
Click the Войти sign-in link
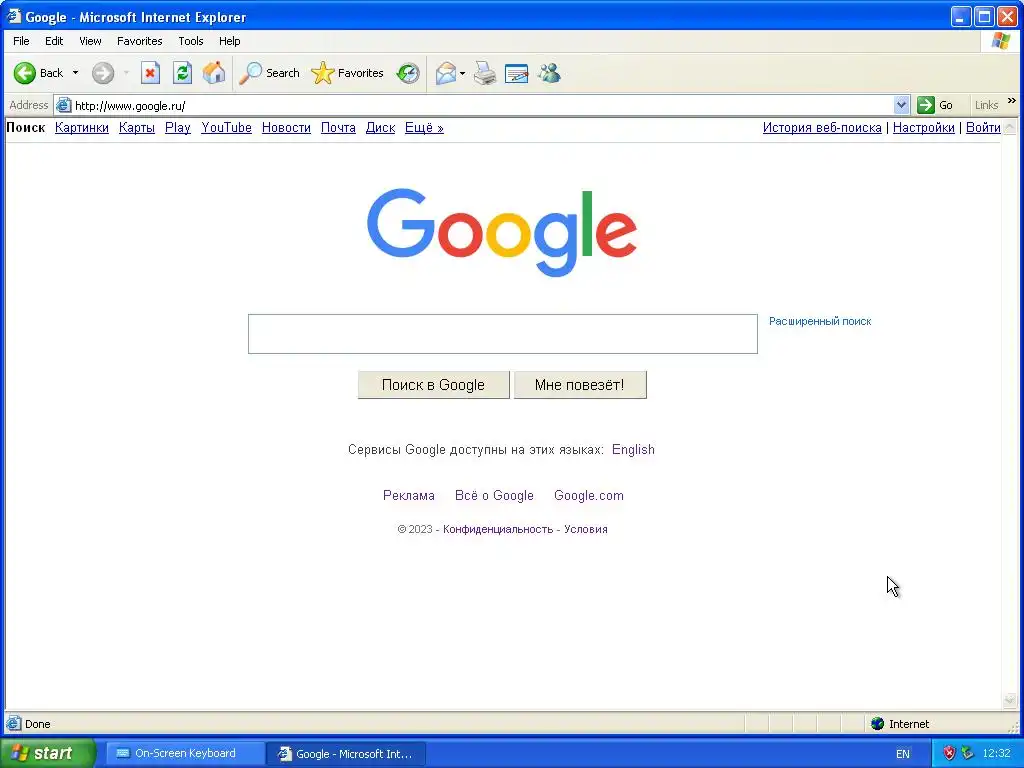[983, 127]
